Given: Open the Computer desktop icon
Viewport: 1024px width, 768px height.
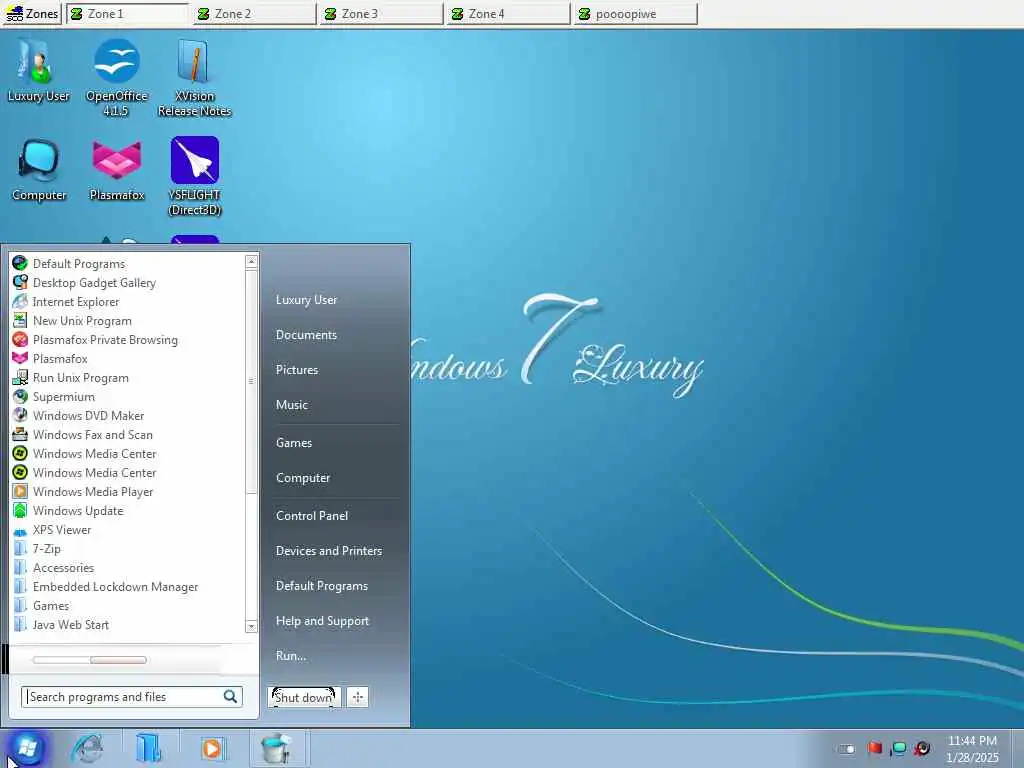Looking at the screenshot, I should click(x=39, y=170).
